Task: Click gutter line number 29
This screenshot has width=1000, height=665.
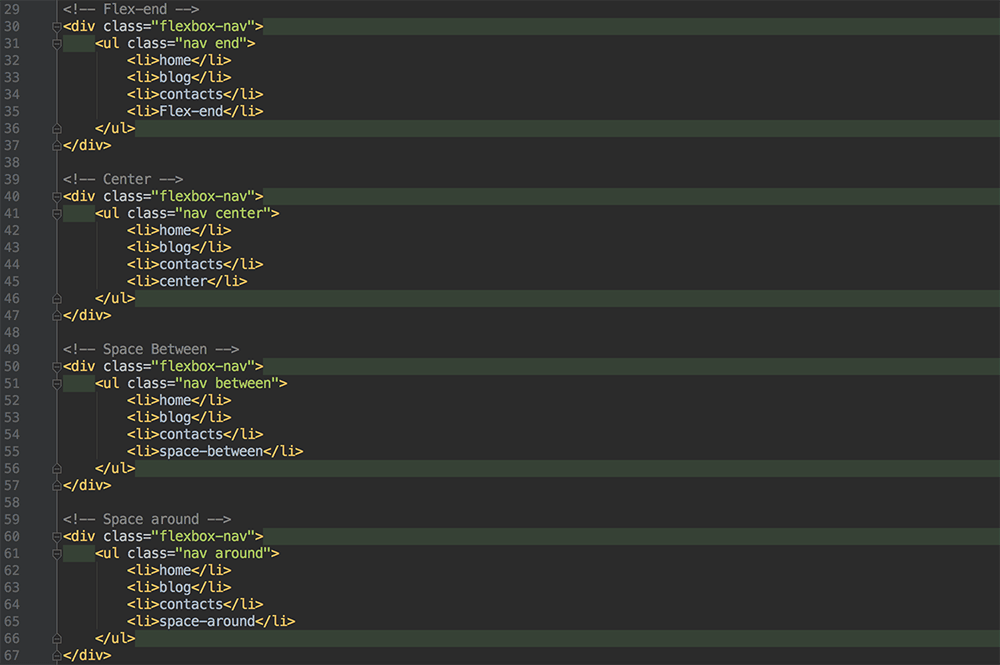Action: pyautogui.click(x=12, y=10)
